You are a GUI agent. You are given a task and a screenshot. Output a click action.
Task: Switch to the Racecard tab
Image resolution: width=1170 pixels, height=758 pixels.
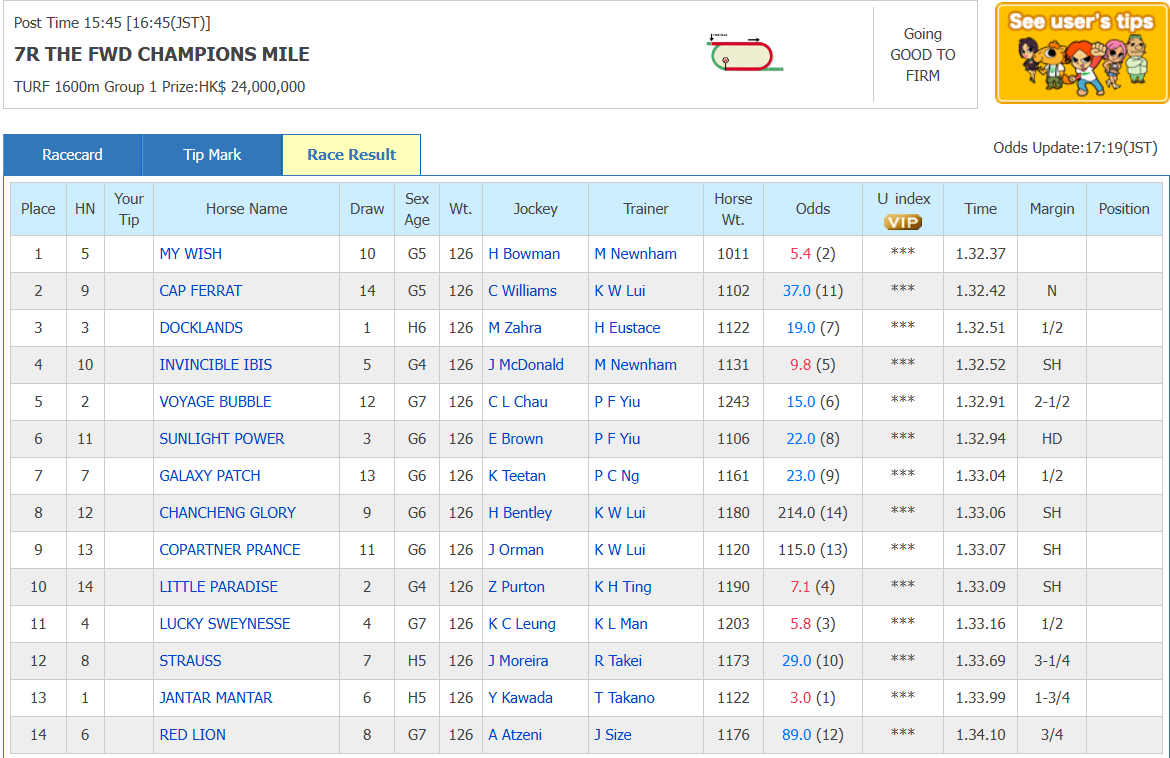point(72,154)
